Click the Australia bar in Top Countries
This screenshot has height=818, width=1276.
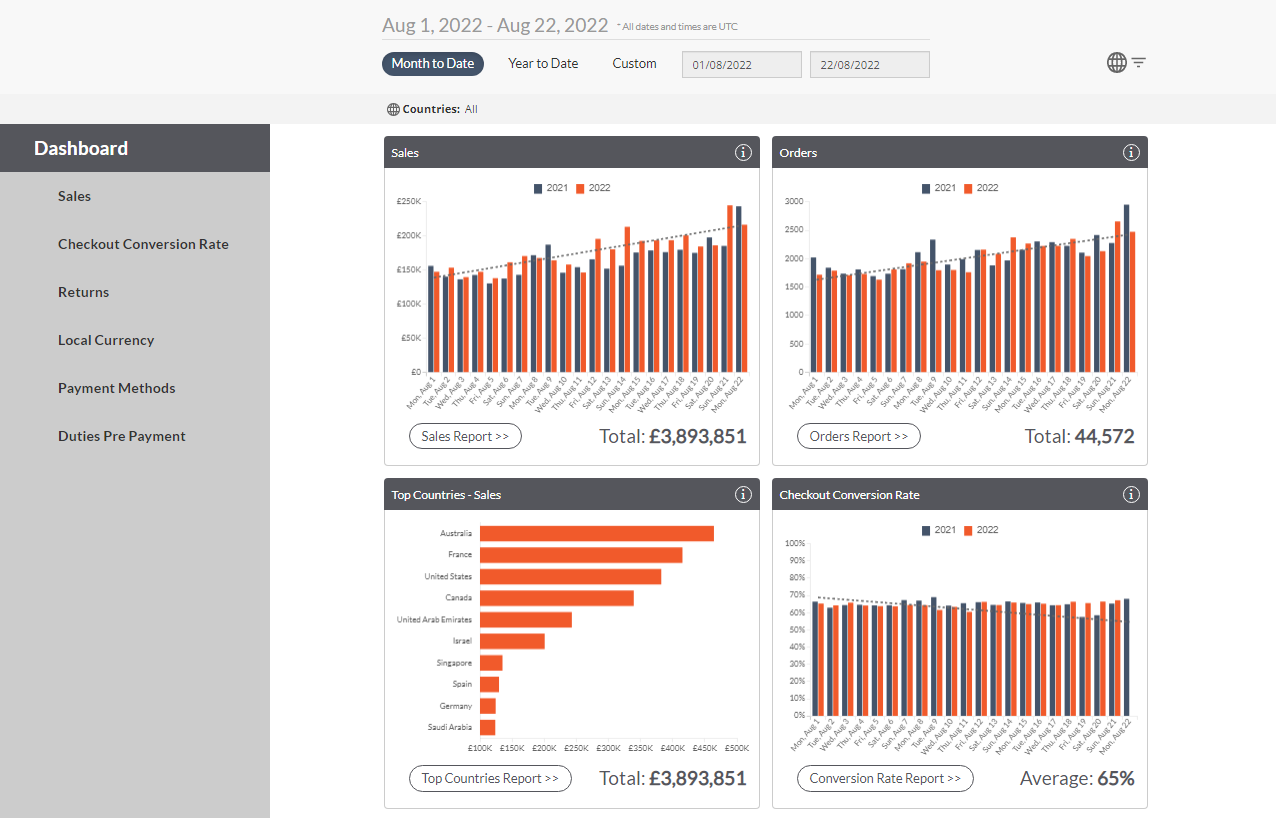pyautogui.click(x=597, y=533)
